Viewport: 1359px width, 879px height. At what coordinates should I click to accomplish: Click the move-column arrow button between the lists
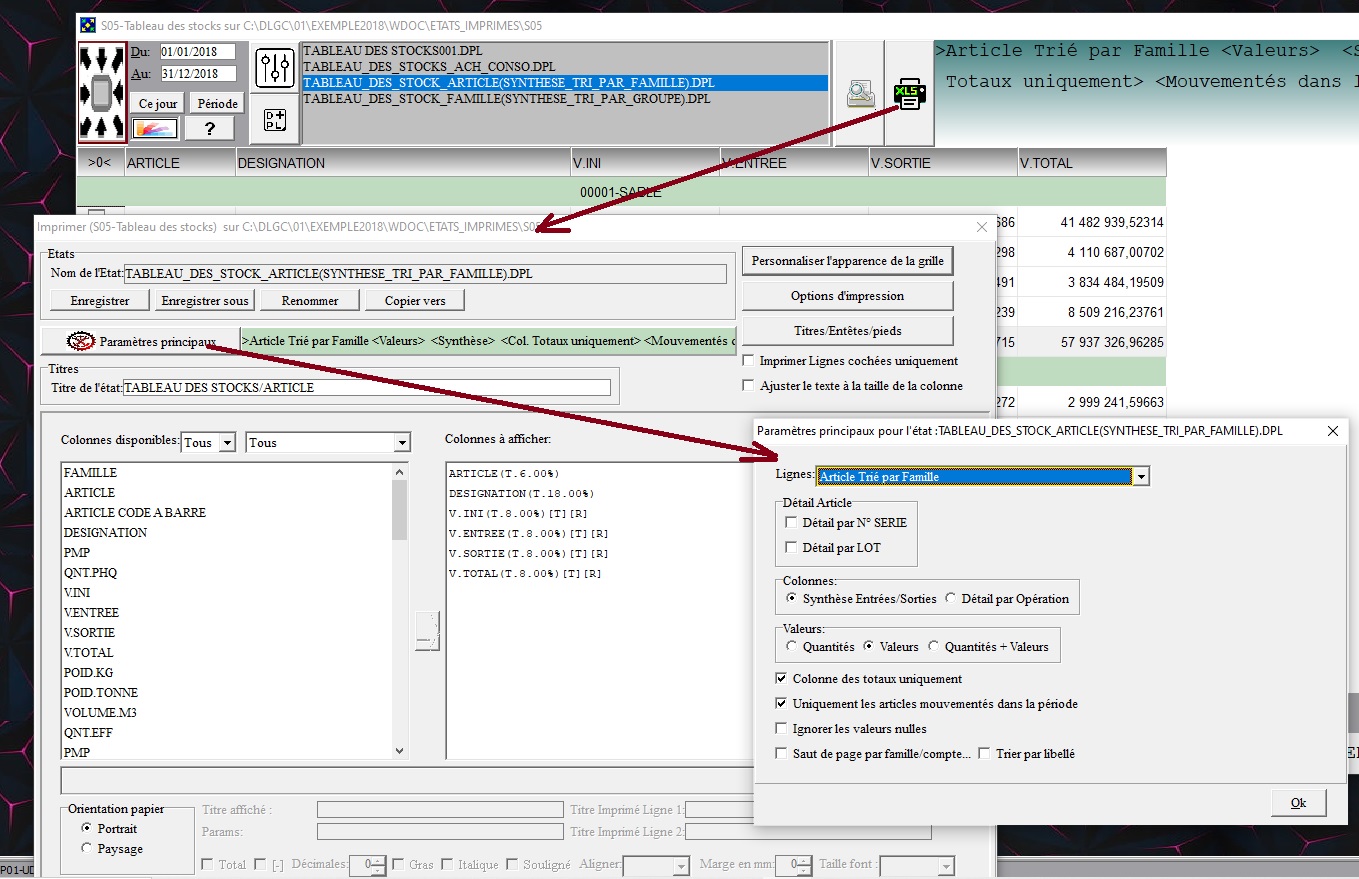point(427,631)
